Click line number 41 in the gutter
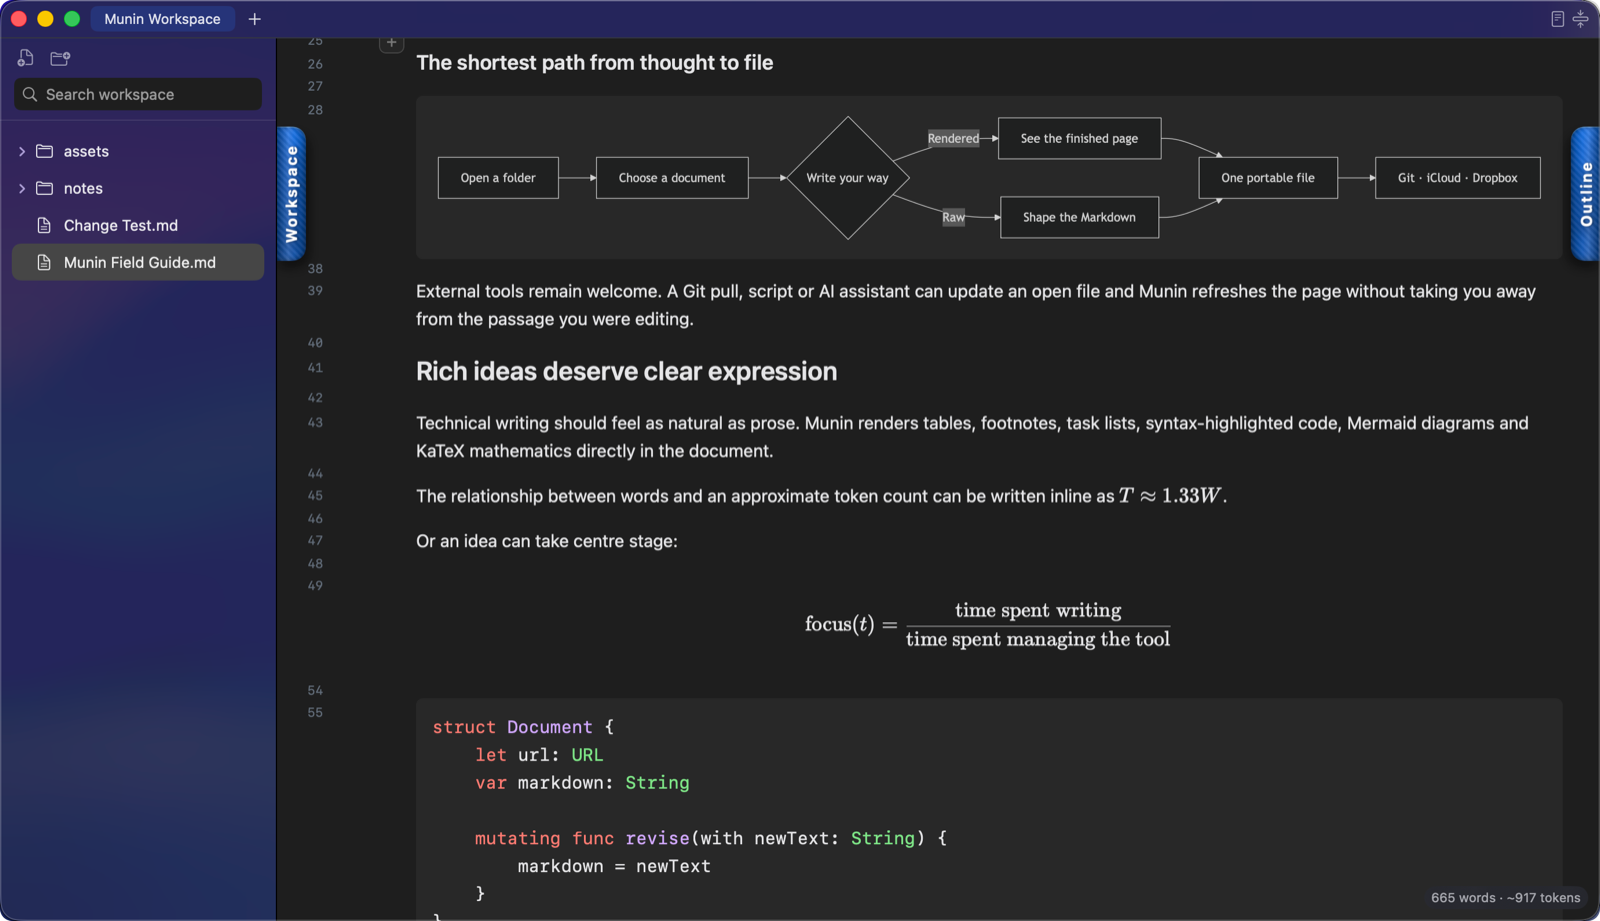This screenshot has height=921, width=1600. 315,368
